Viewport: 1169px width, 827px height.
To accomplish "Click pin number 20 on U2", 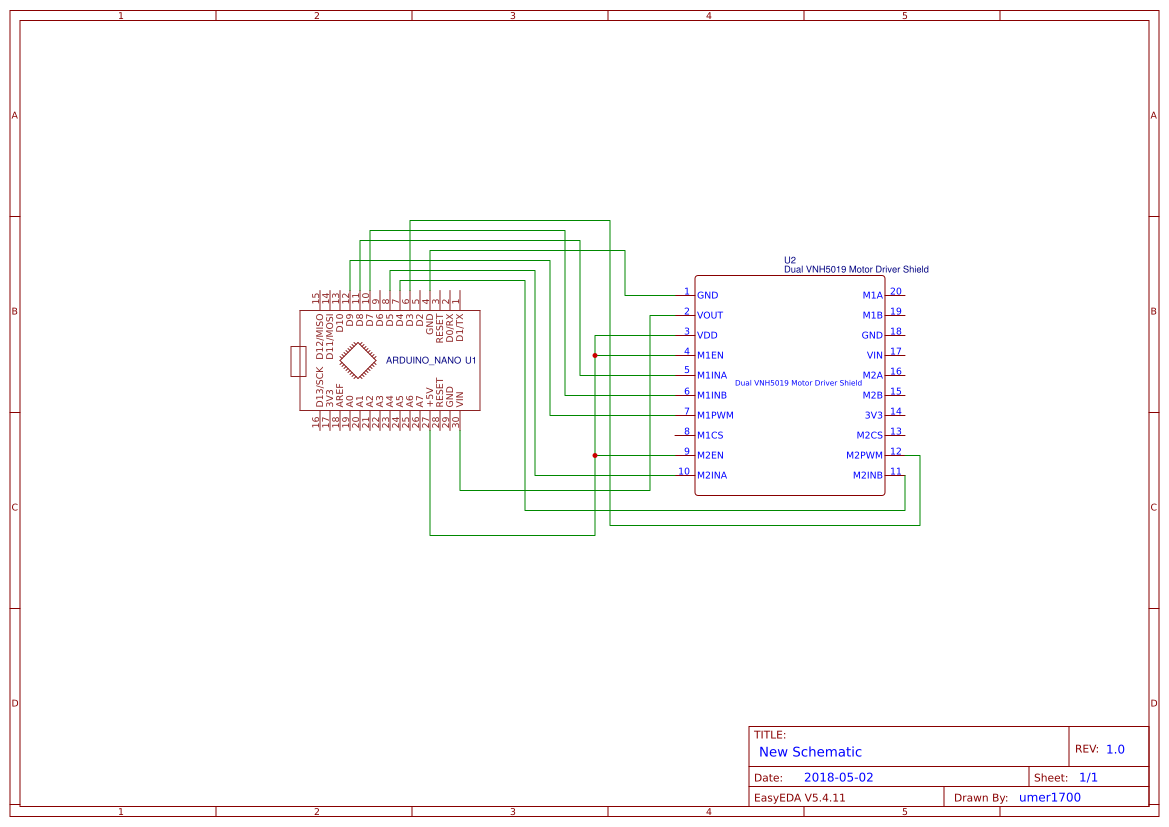I will pyautogui.click(x=896, y=292).
